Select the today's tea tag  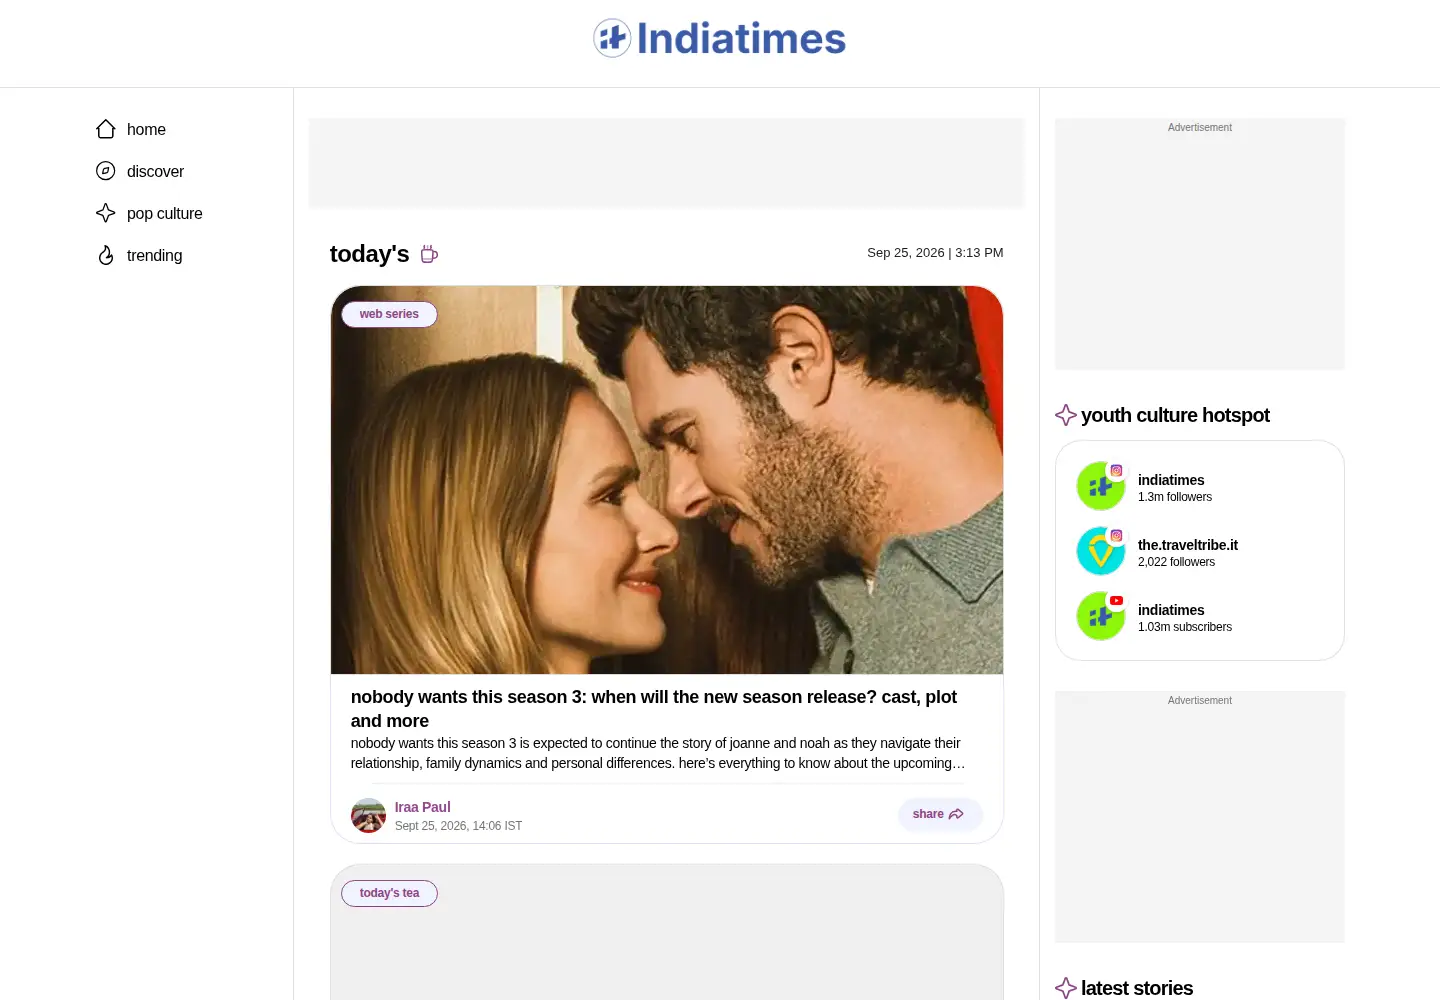389,893
